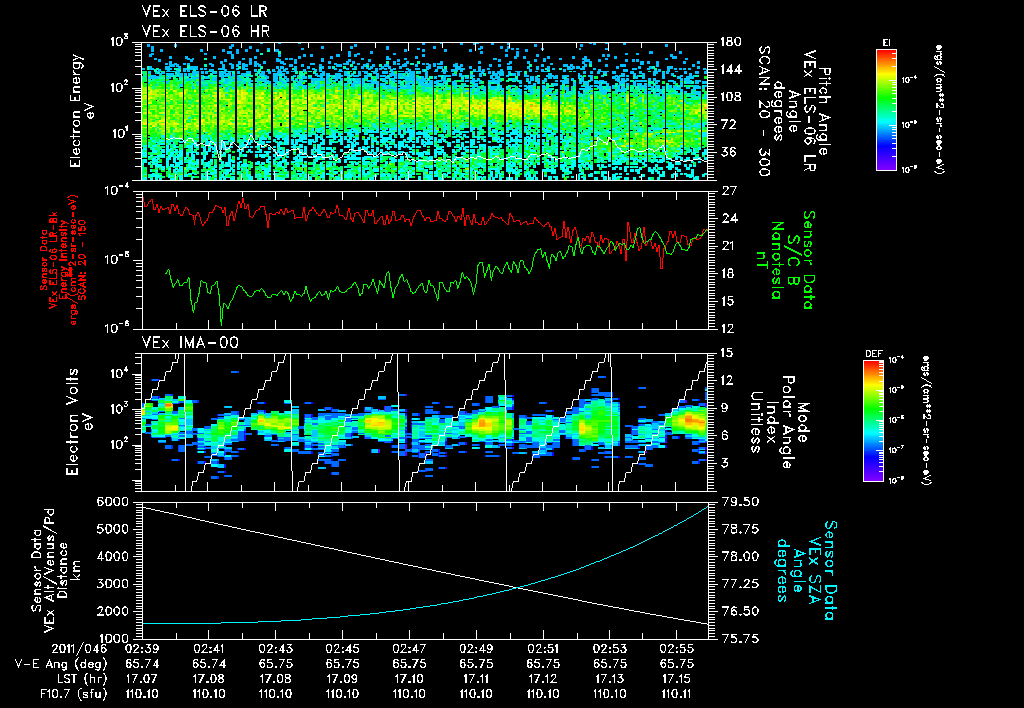Viewport: 1024px width, 708px height.
Task: Select the green S/C B Nanotesla axis label
Action: pos(794,258)
